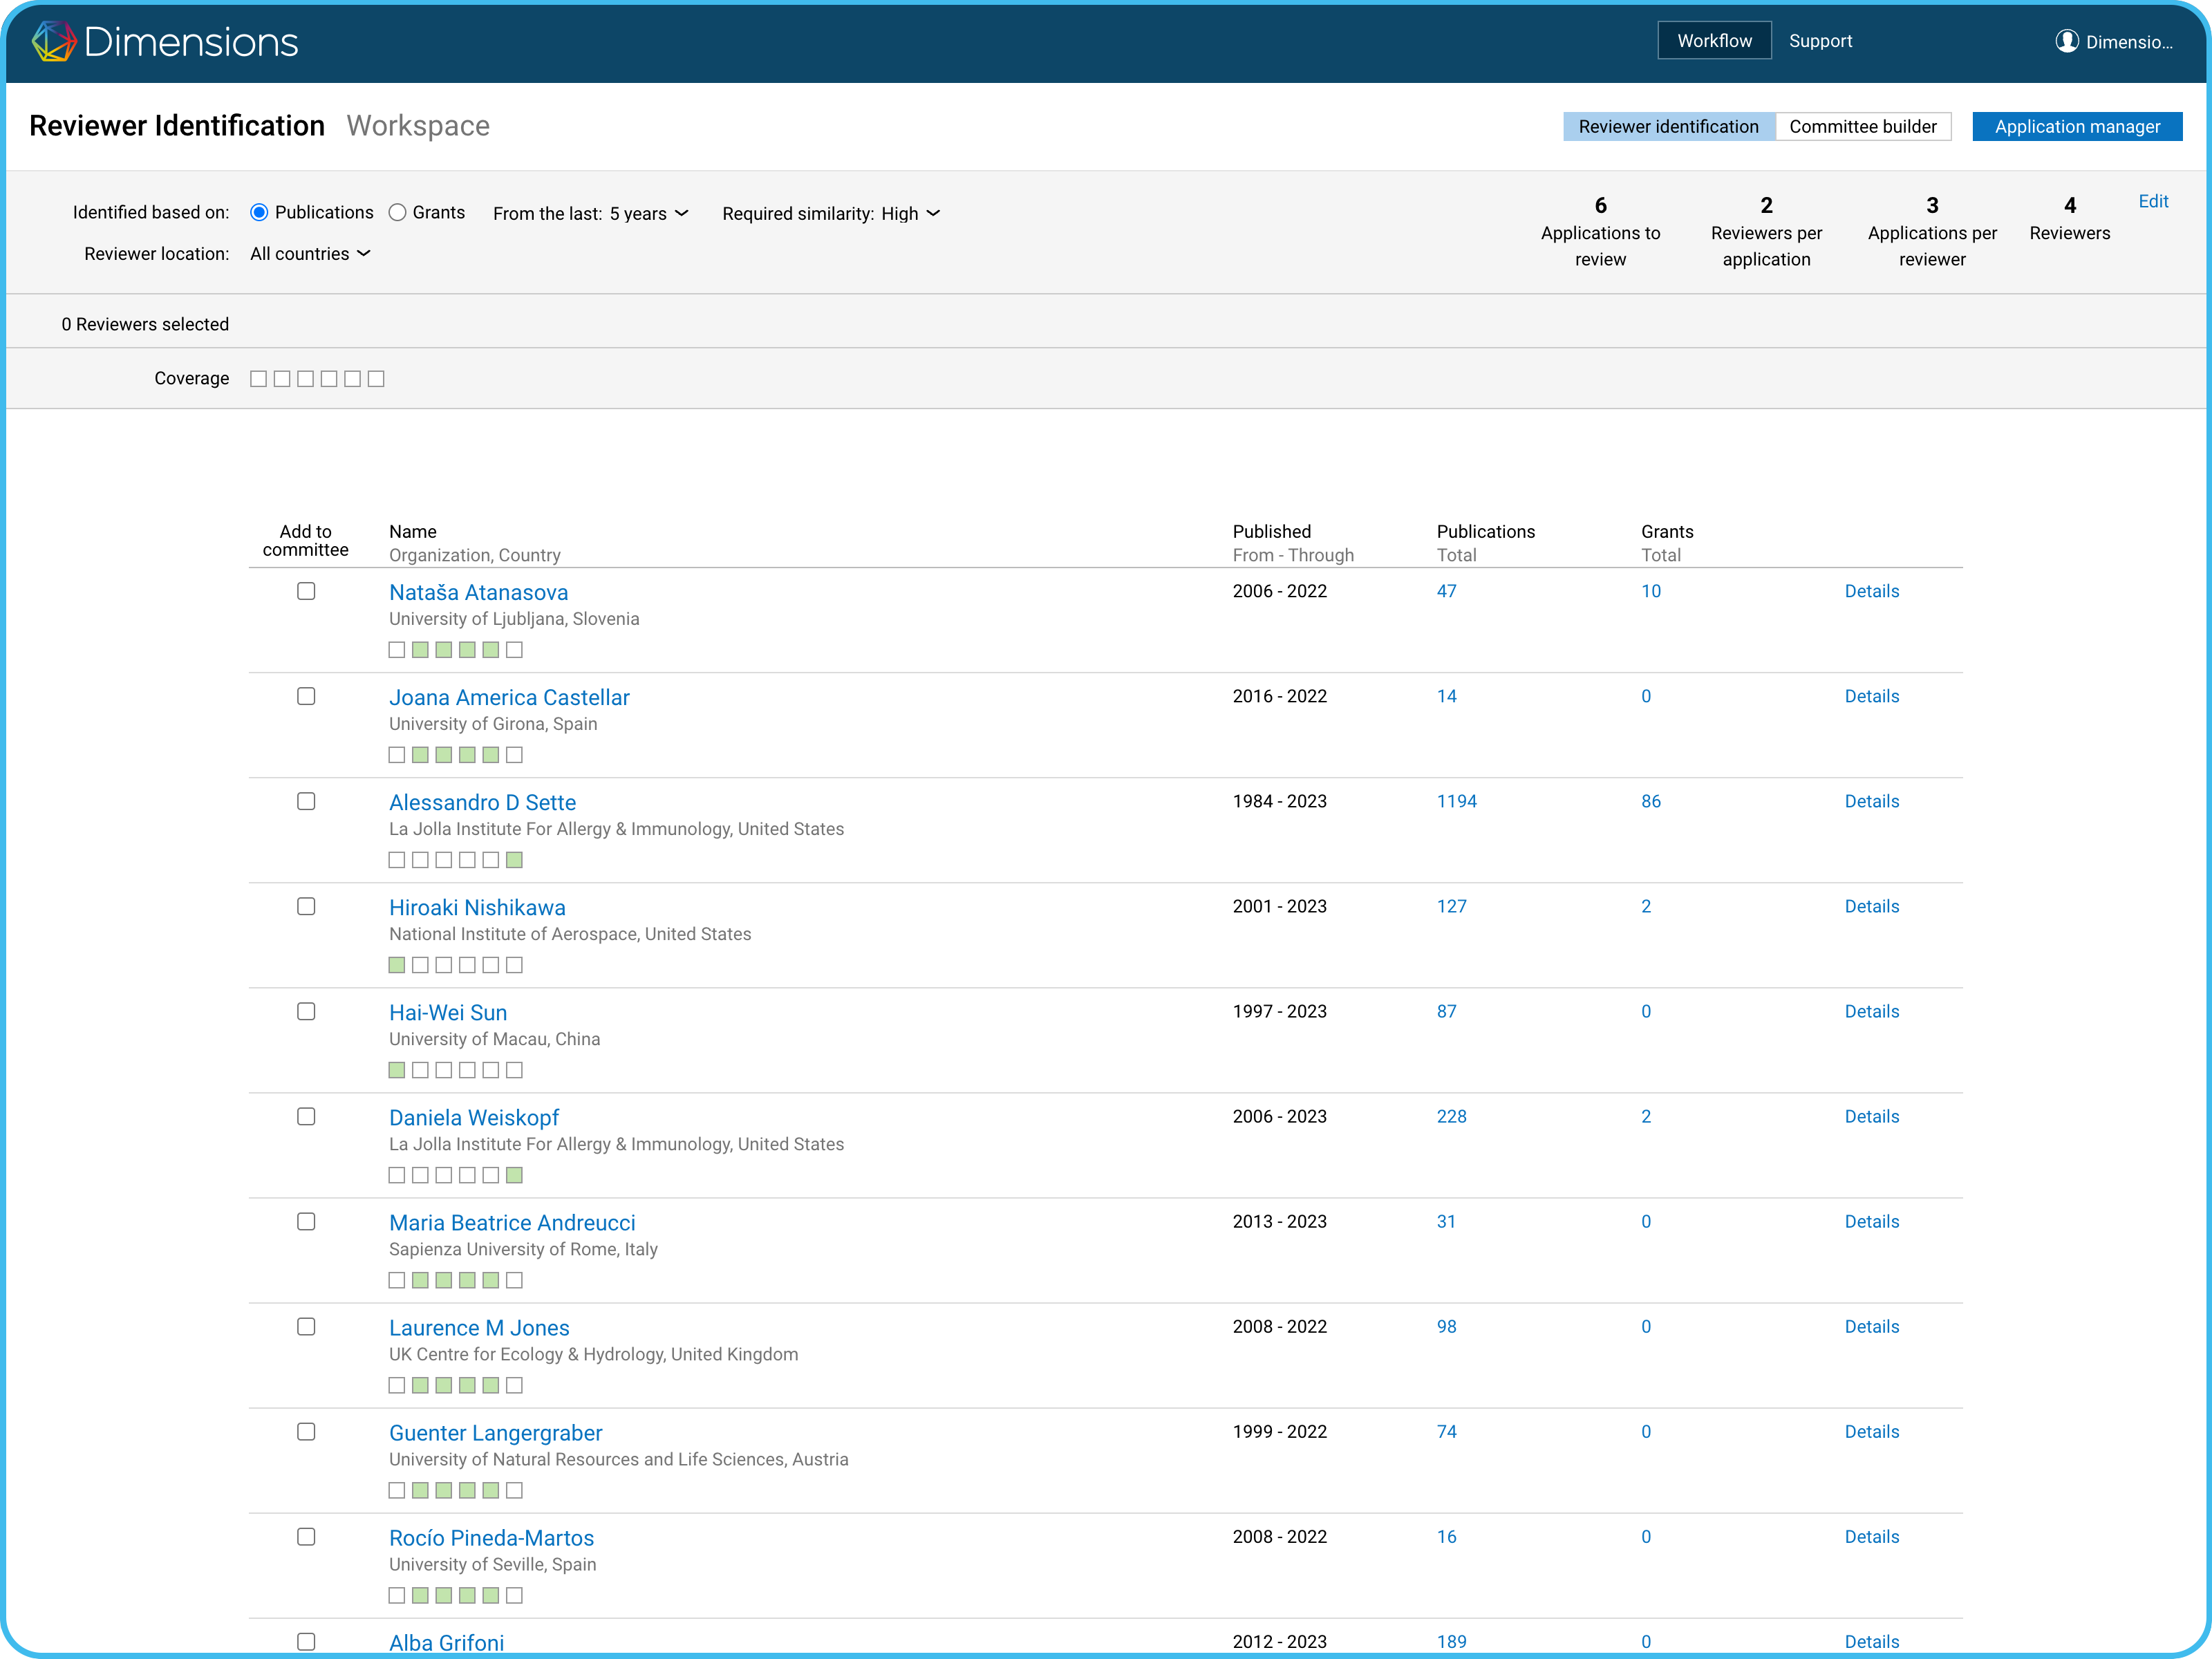Check the box for Joana America Castellar

[x=306, y=696]
